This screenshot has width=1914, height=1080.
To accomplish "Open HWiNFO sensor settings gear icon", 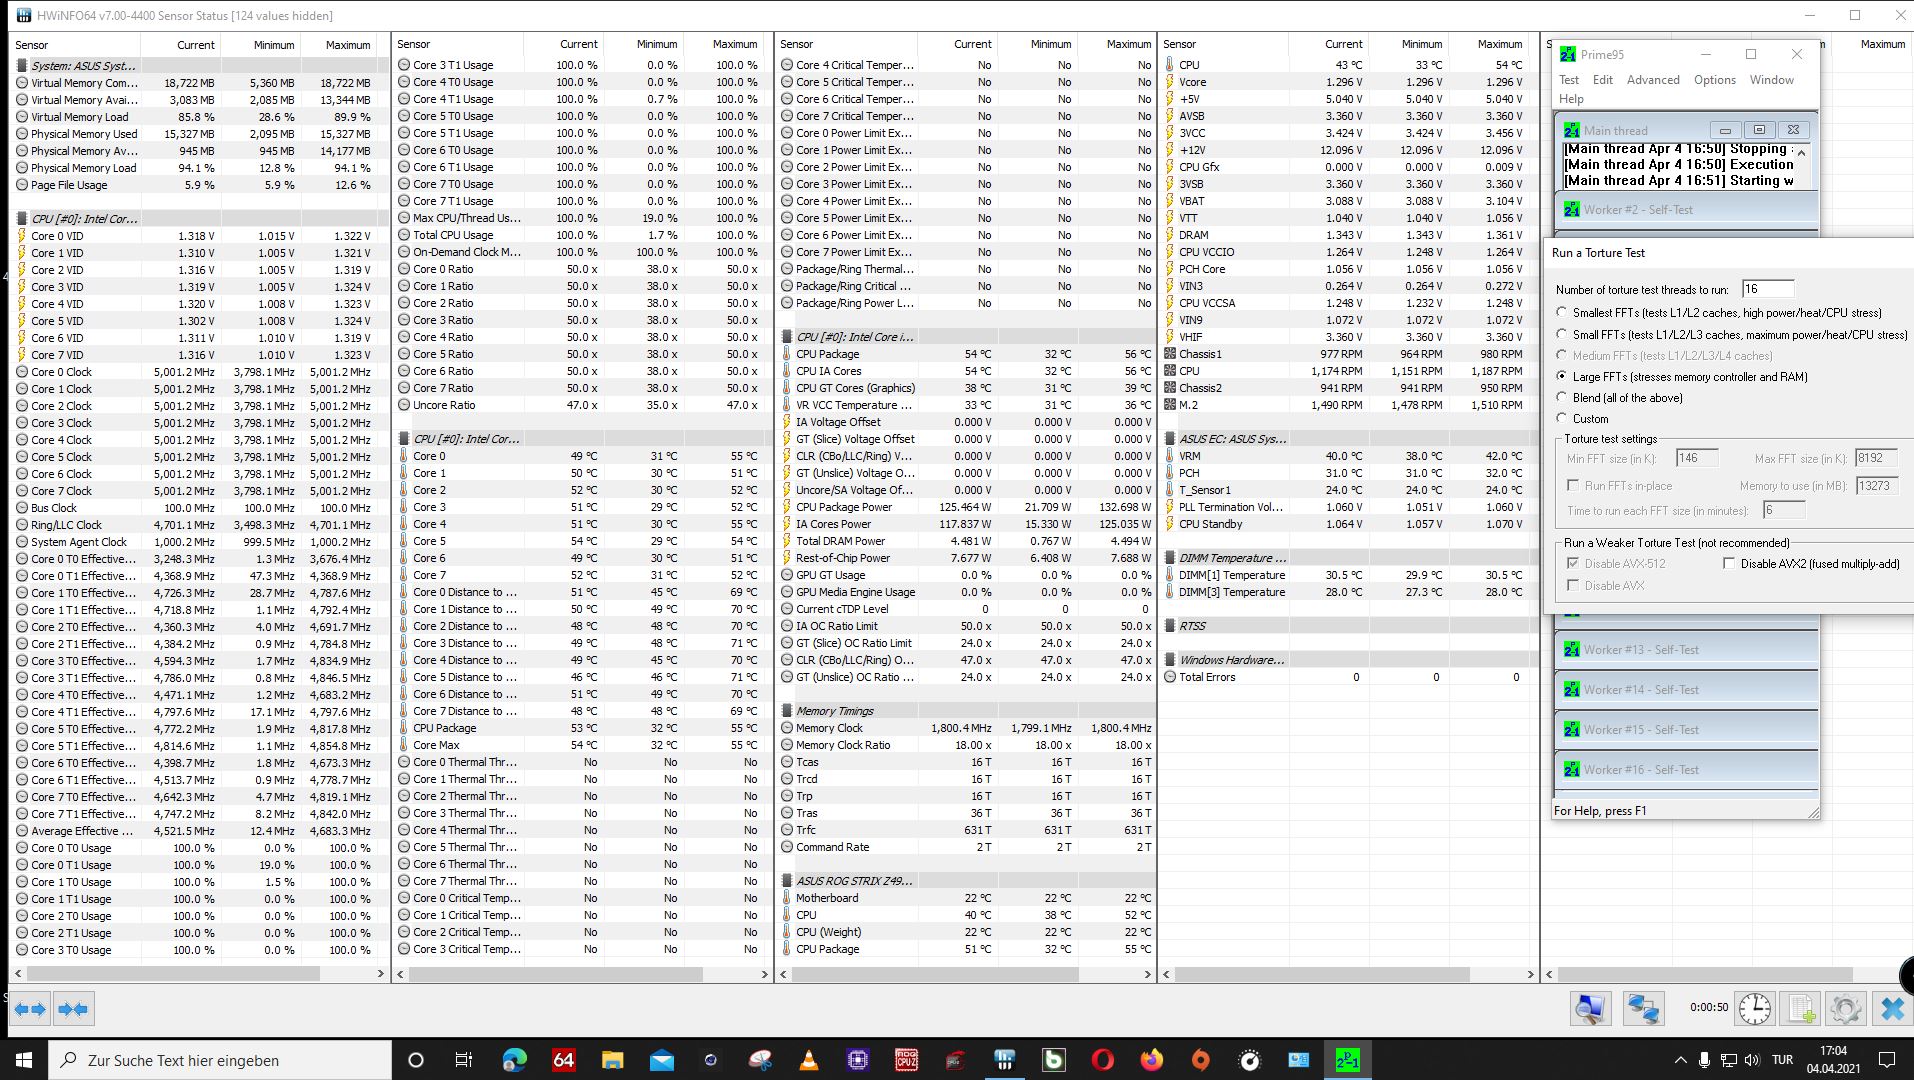I will point(1846,1008).
